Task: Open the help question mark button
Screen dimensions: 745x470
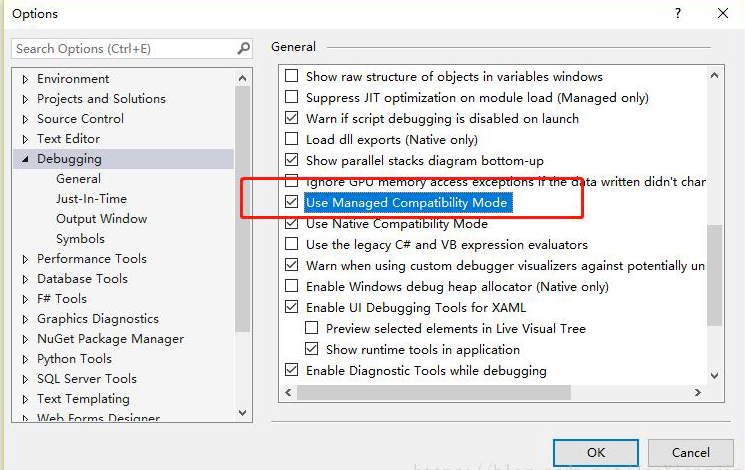Action: (678, 13)
